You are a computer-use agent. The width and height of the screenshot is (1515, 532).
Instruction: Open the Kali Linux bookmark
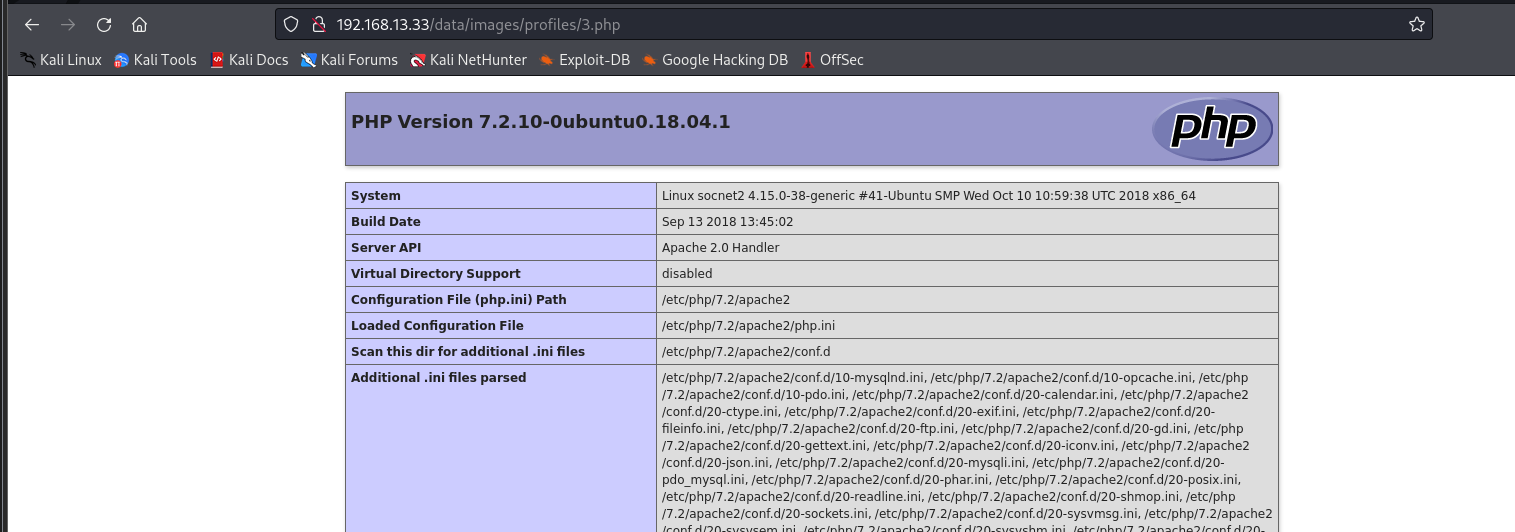[x=61, y=60]
